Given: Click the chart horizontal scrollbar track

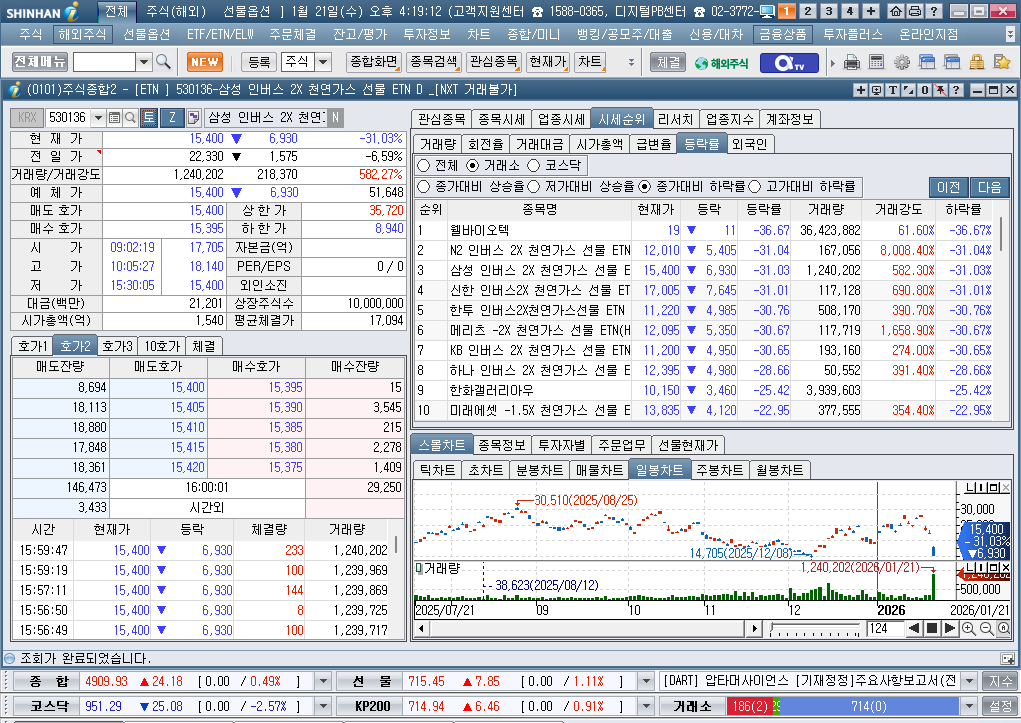Looking at the screenshot, I should pos(587,629).
